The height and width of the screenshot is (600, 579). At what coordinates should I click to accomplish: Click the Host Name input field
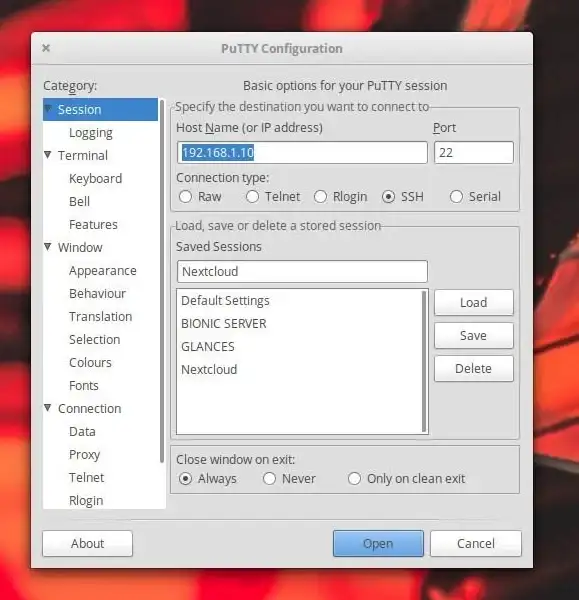[302, 153]
